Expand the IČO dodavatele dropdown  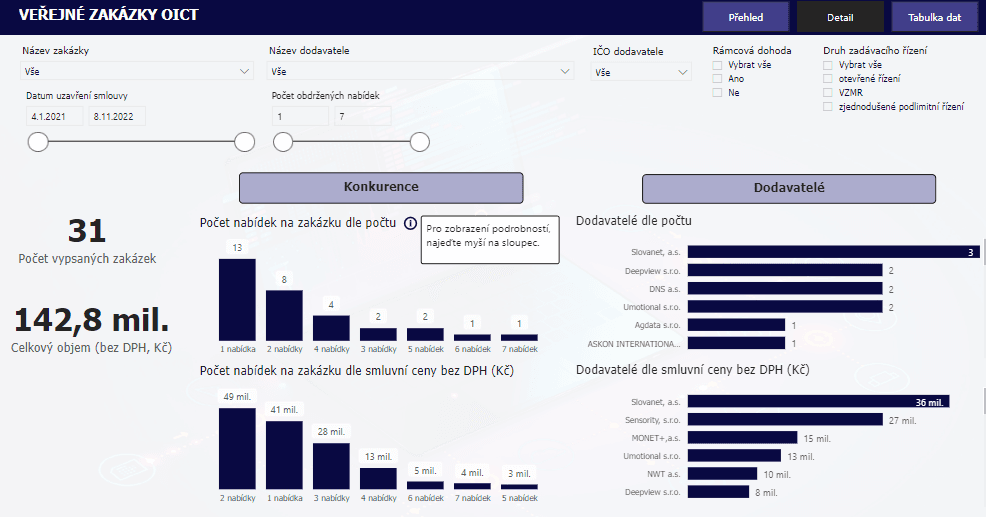click(640, 72)
